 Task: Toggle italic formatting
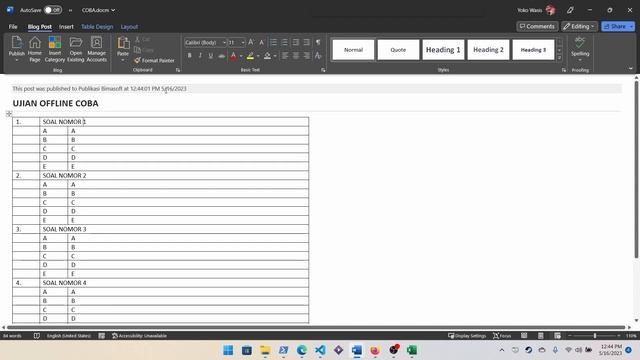[x=200, y=56]
